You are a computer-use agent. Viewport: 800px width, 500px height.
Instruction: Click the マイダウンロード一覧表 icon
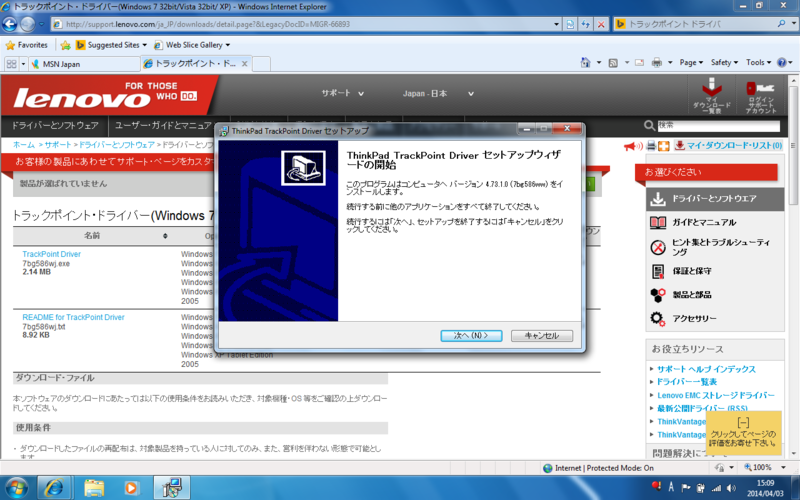[x=711, y=95]
